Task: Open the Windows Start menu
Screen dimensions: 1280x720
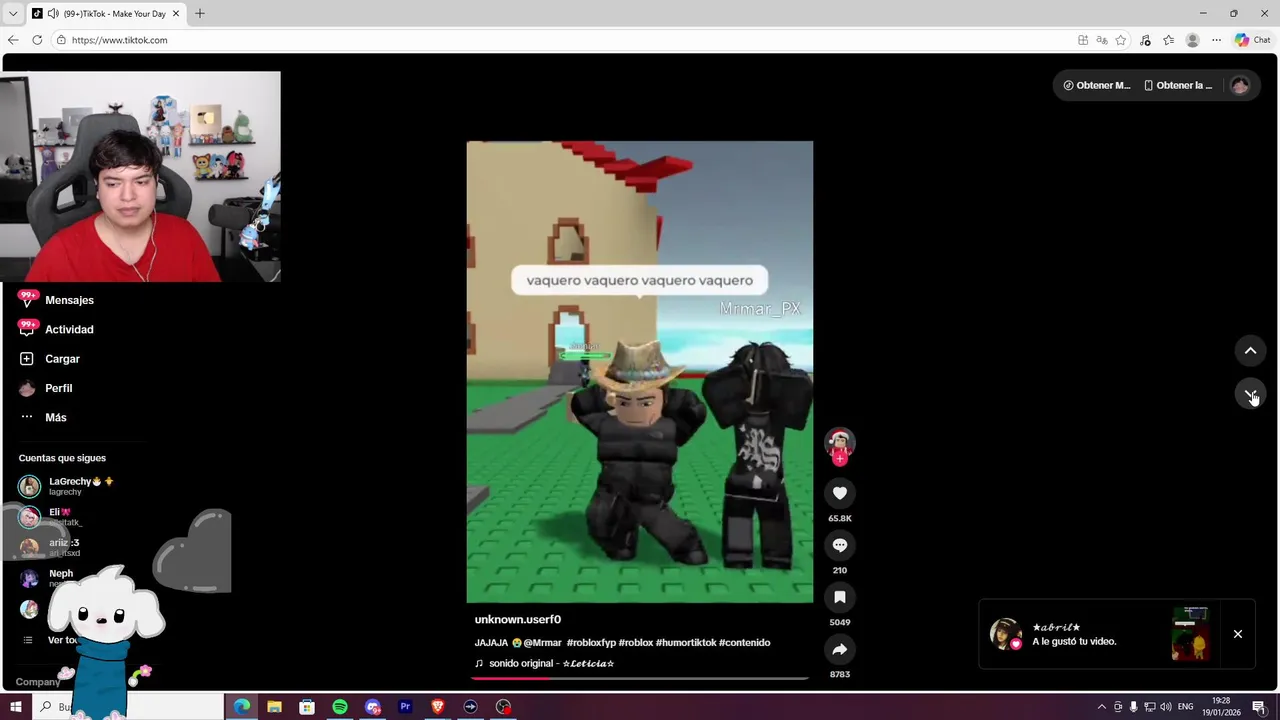Action: click(15, 707)
